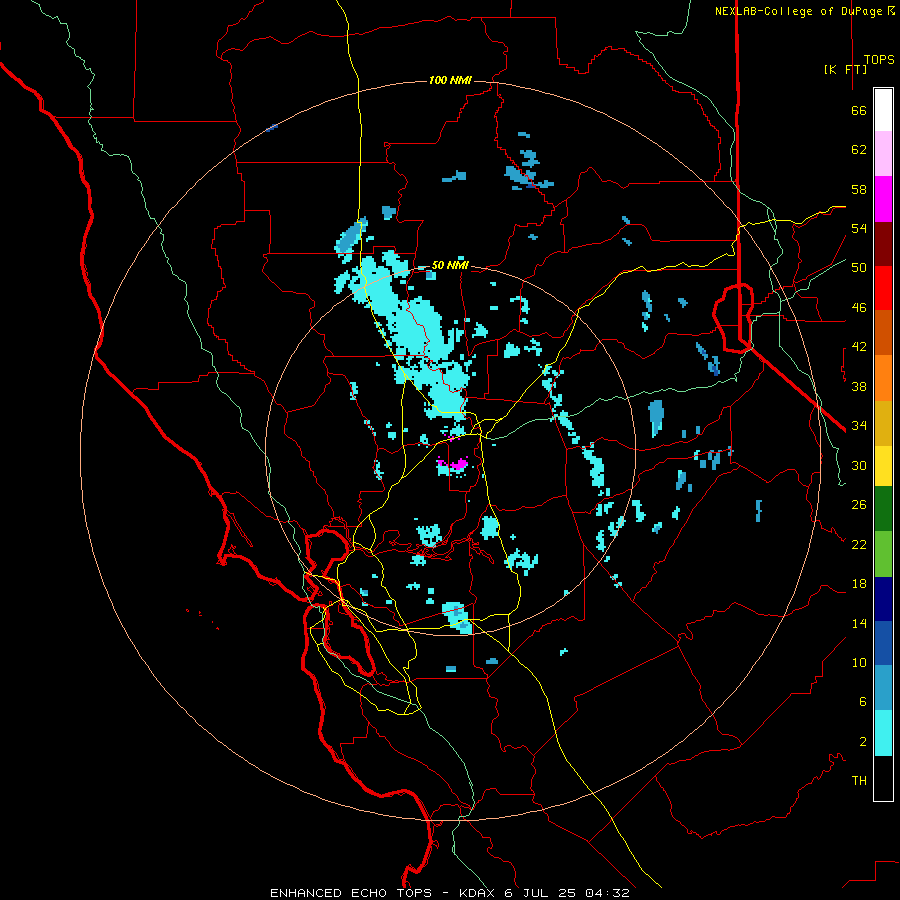Viewport: 900px width, 900px height.
Task: Click the legend value 22
Action: point(859,544)
